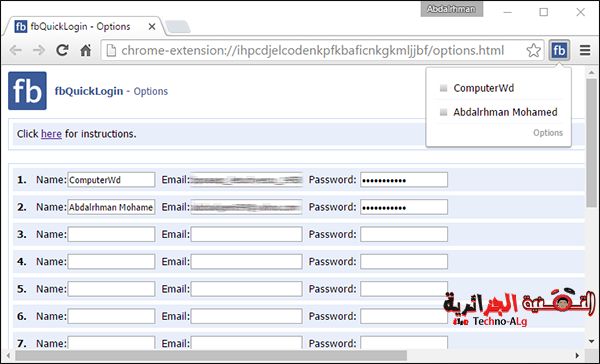Click the Email field in row 4
Image resolution: width=600 pixels, height=364 pixels.
coord(246,262)
